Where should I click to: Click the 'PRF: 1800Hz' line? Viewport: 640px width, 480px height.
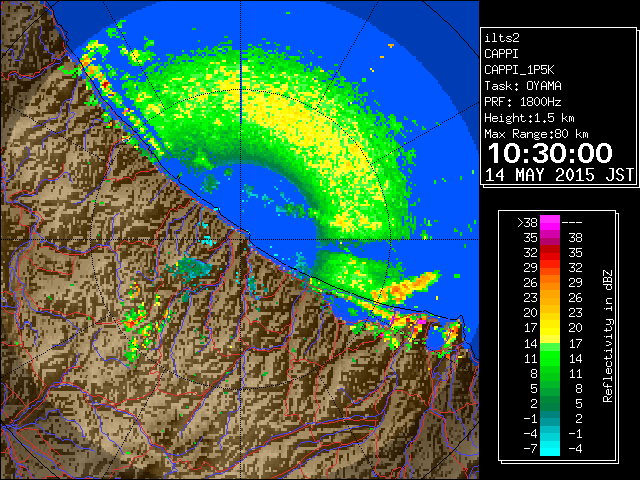pos(523,102)
